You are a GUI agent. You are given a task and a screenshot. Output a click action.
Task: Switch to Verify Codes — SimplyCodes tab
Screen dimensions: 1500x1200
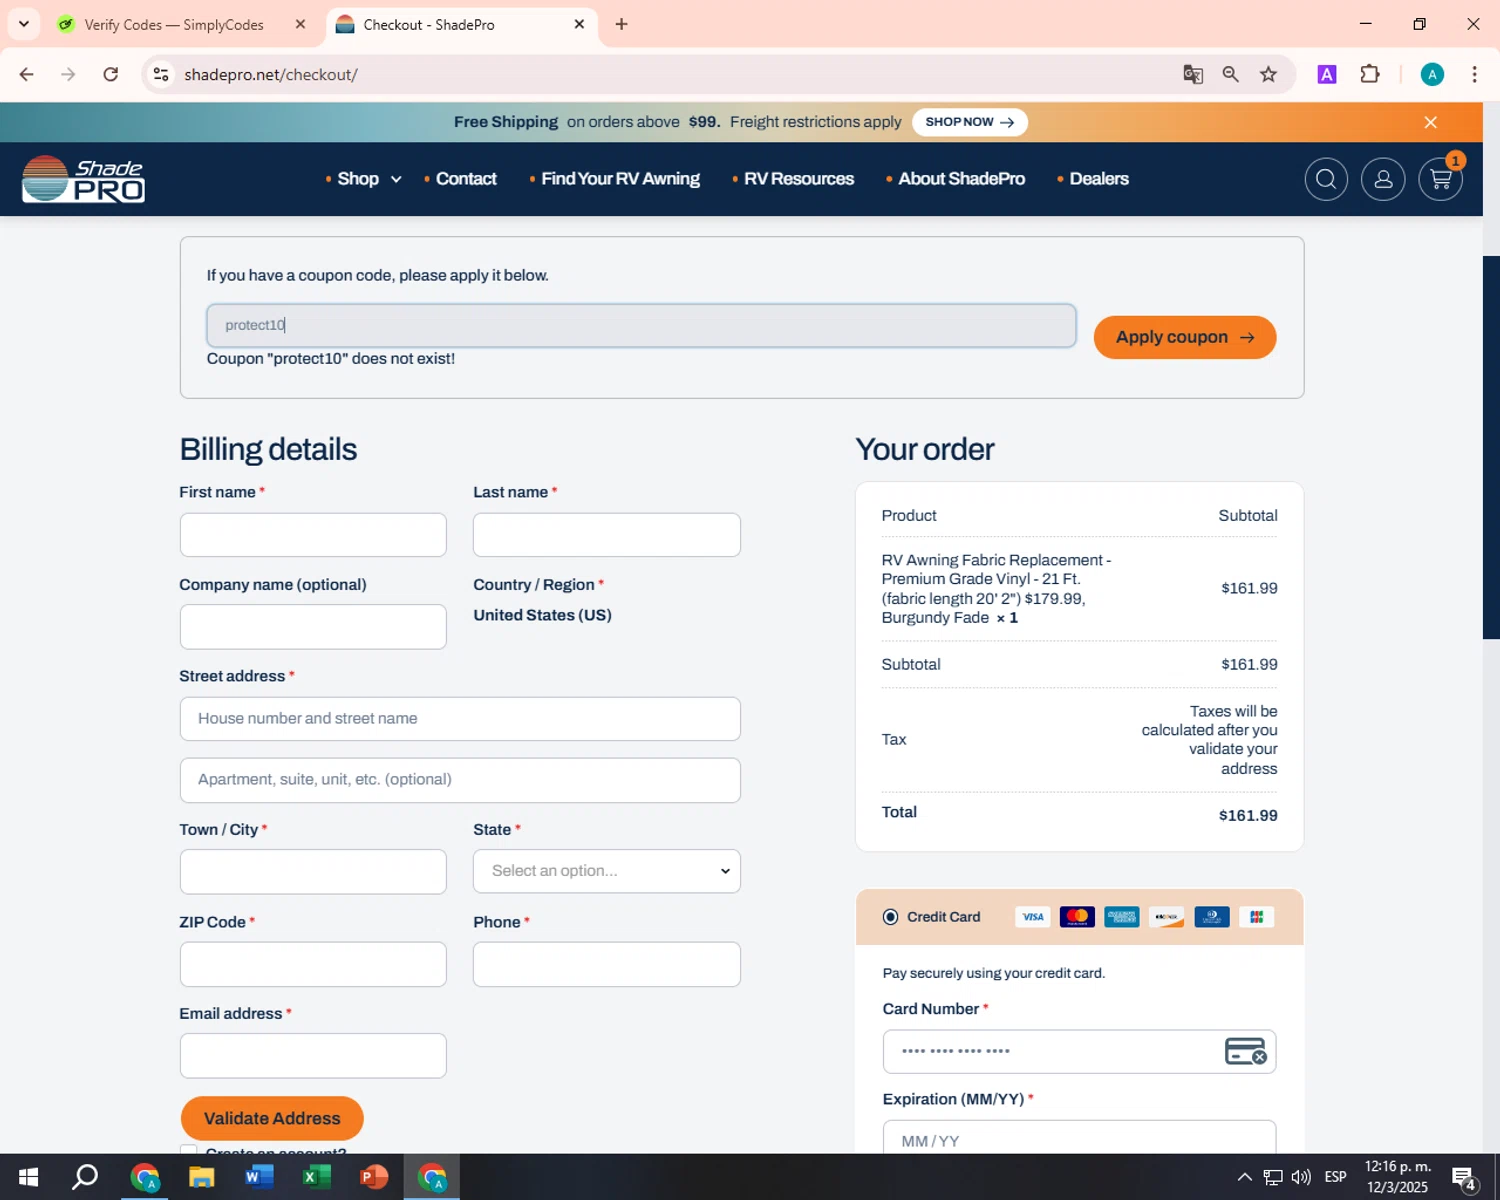pos(174,24)
